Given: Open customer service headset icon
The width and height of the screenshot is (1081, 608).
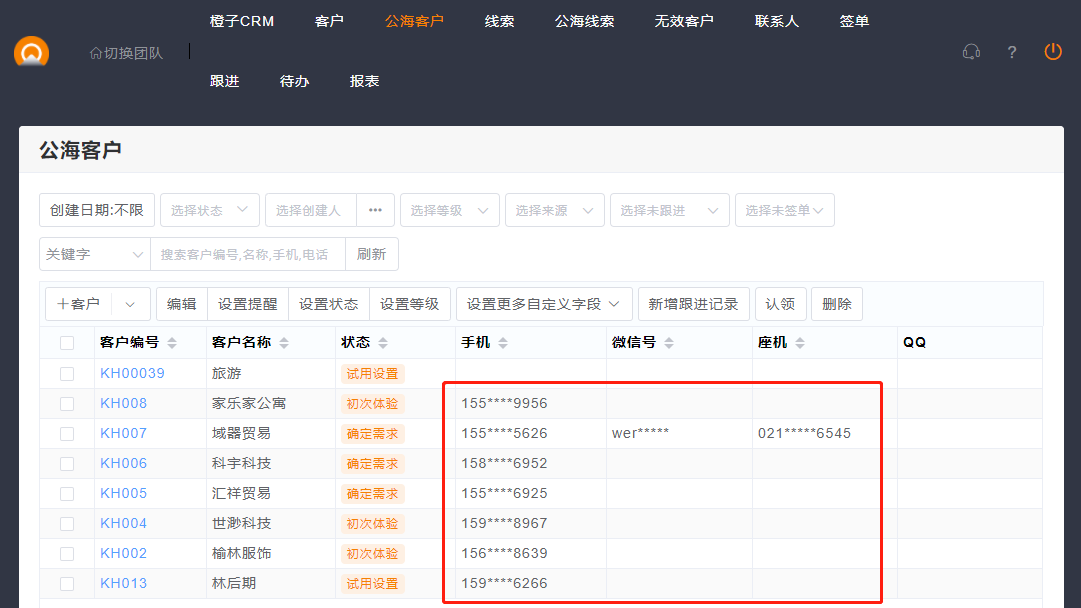Looking at the screenshot, I should click(x=970, y=52).
